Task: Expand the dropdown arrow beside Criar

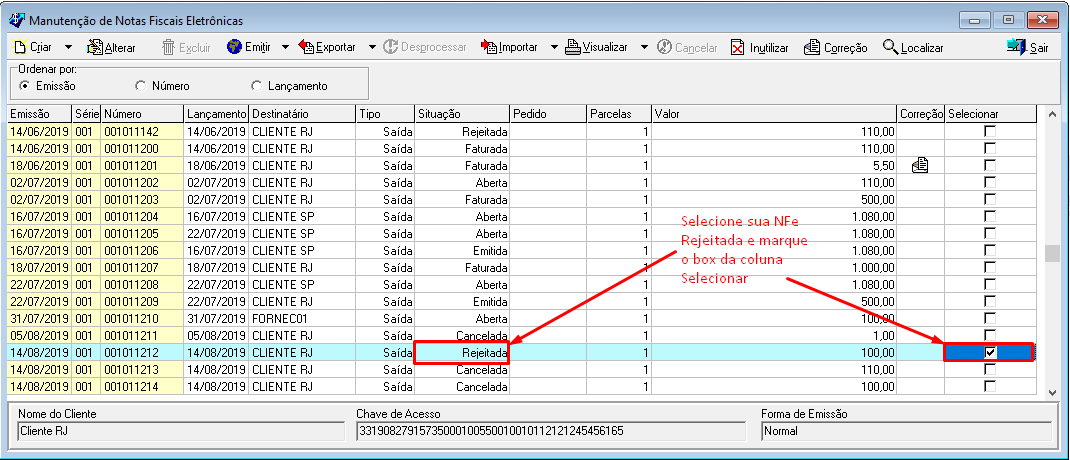Action: (x=68, y=47)
